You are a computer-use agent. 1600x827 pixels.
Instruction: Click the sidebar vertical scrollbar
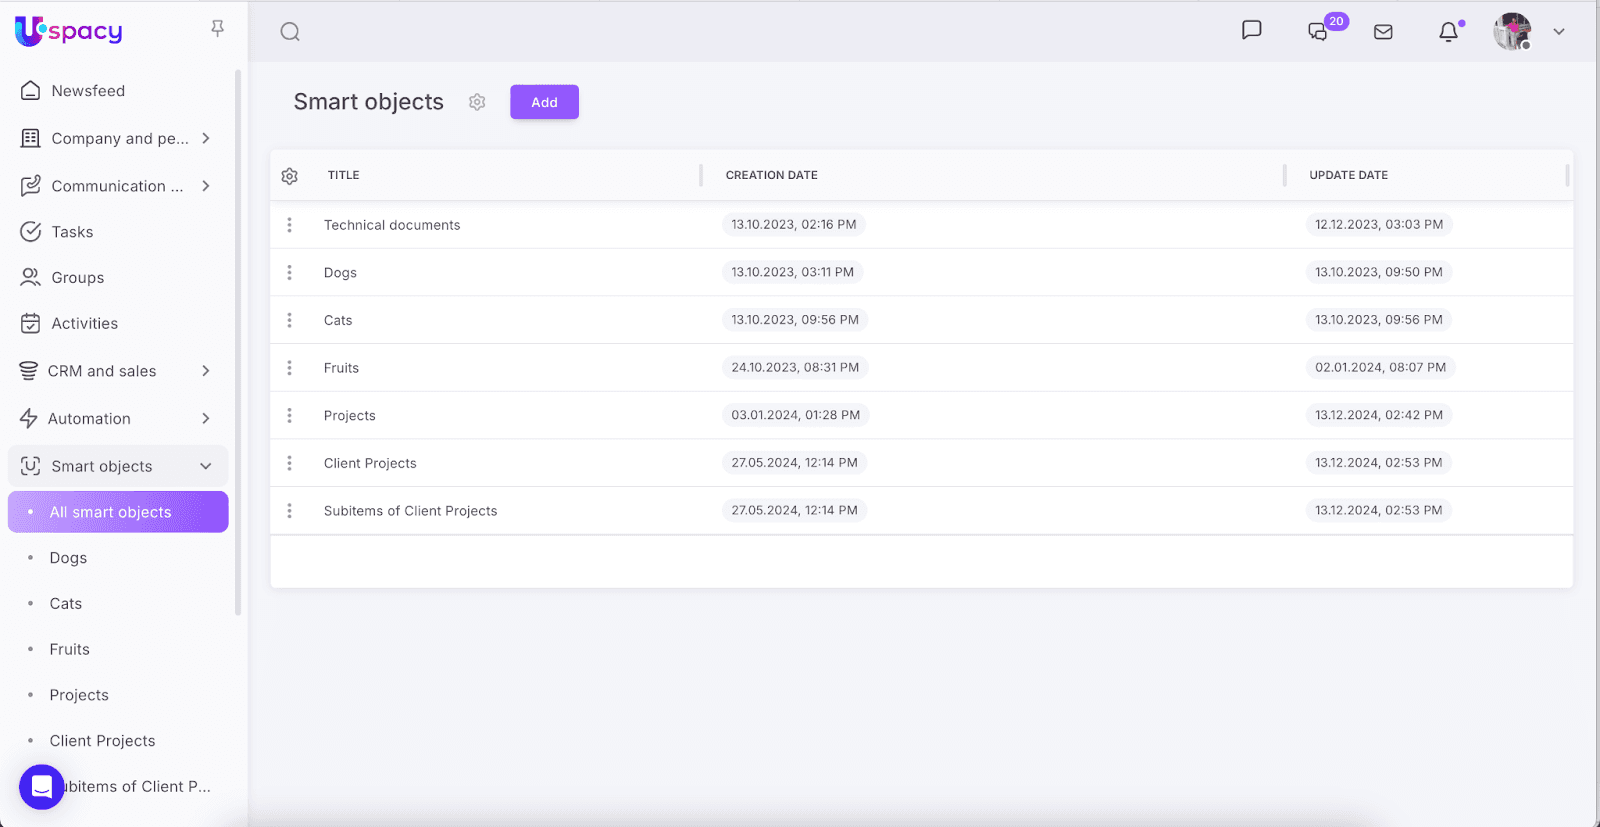[238, 340]
